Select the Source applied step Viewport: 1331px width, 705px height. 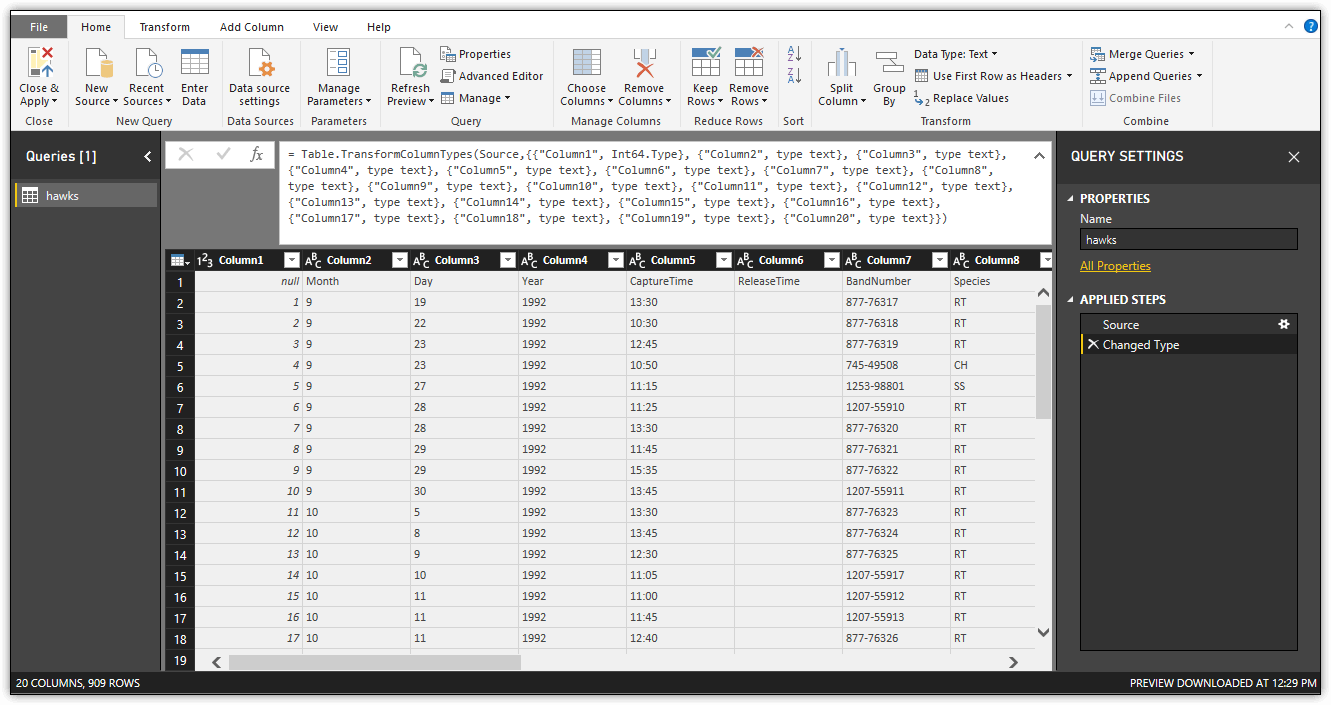pos(1188,324)
